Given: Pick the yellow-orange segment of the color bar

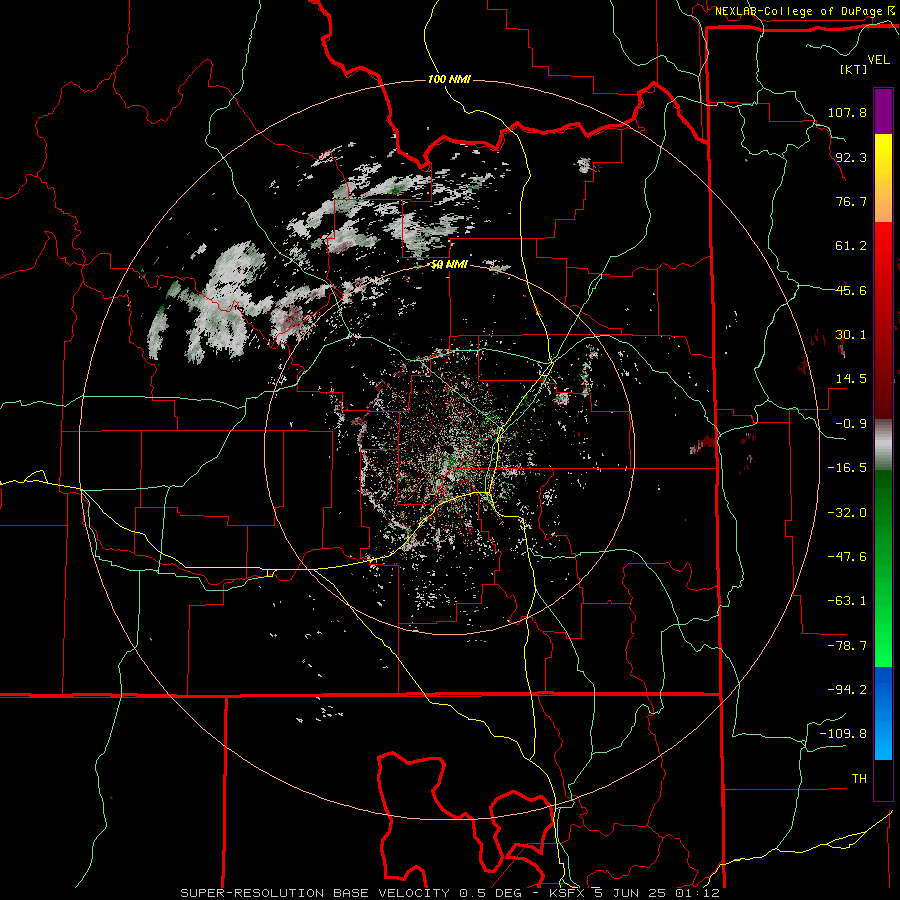Looking at the screenshot, I should (x=883, y=178).
